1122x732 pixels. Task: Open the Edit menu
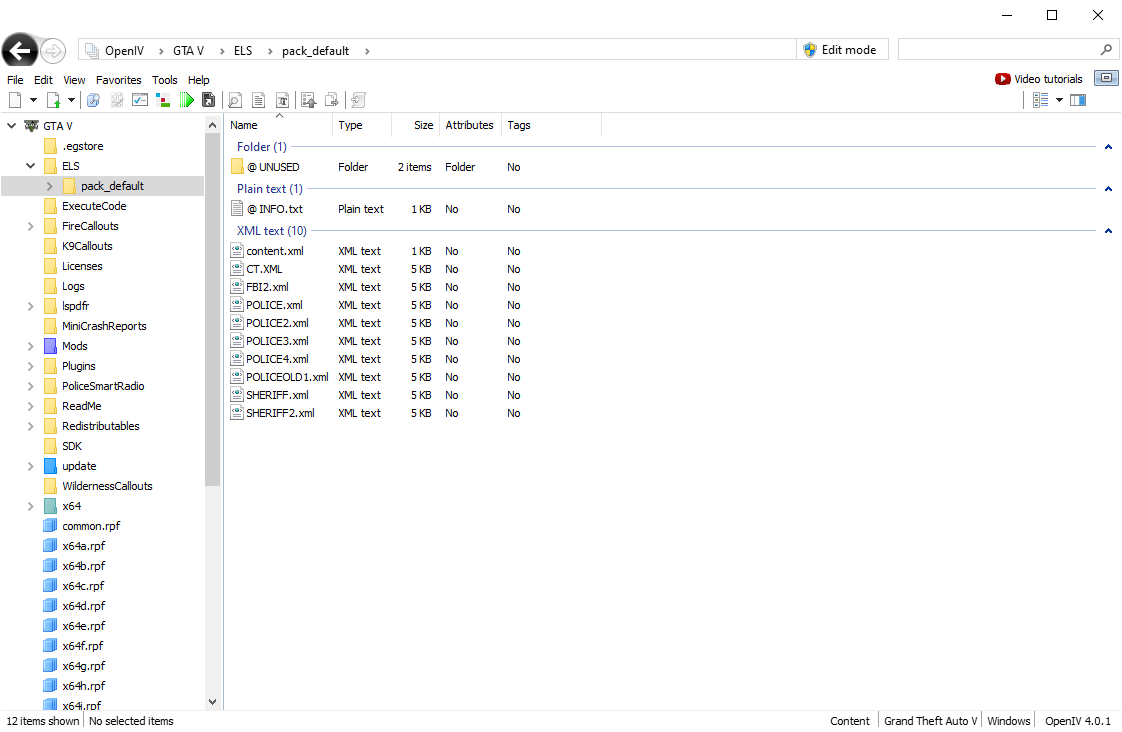click(44, 80)
